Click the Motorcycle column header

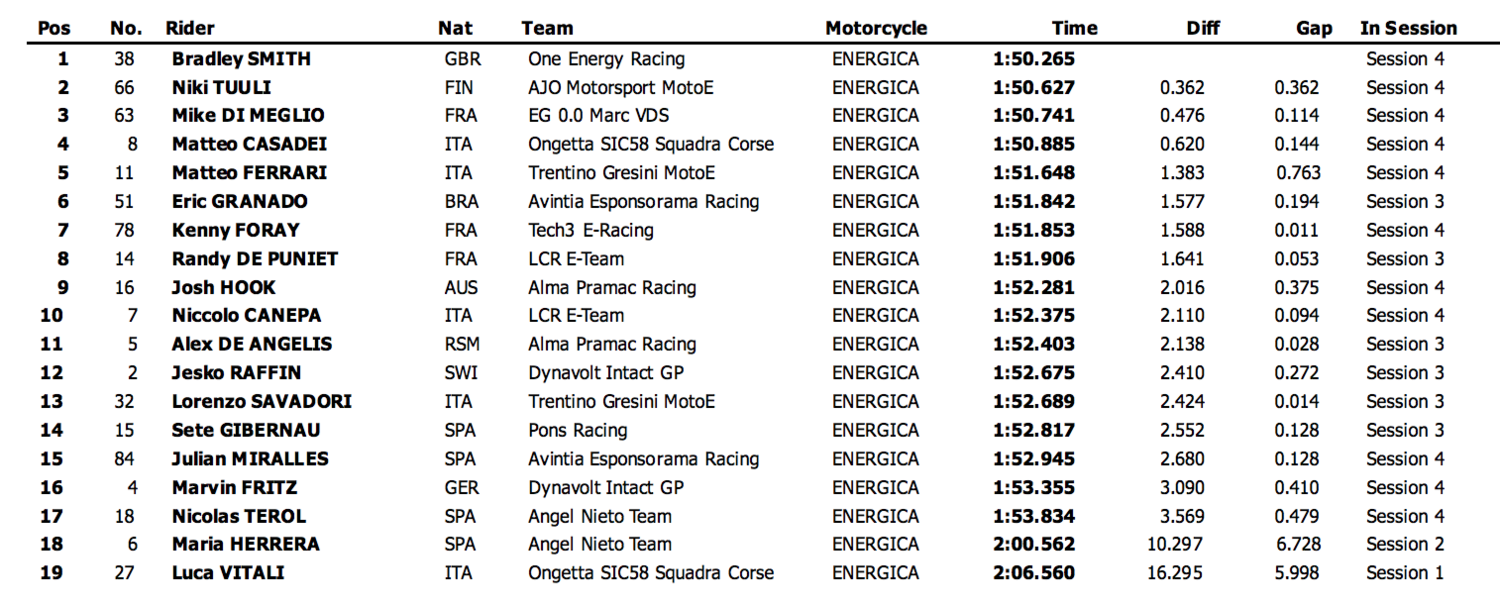[876, 28]
